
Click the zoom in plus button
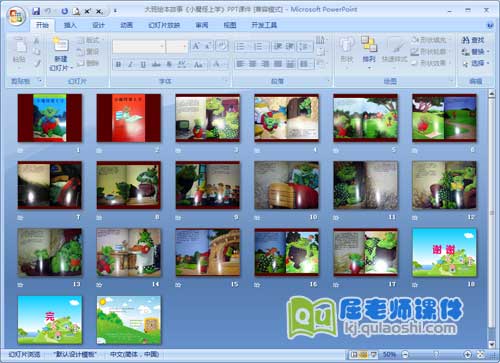point(468,355)
